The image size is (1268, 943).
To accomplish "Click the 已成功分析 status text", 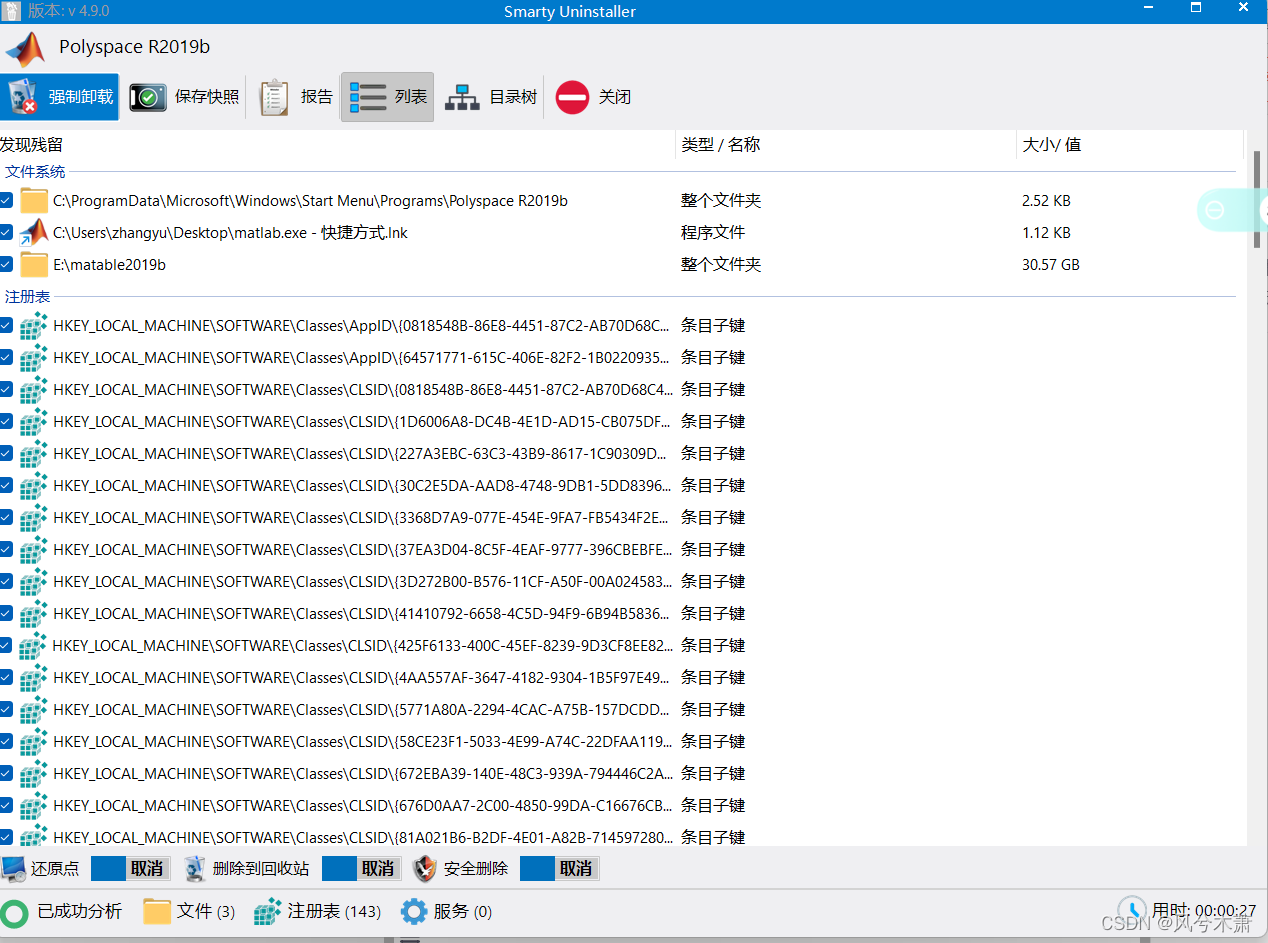I will [79, 912].
